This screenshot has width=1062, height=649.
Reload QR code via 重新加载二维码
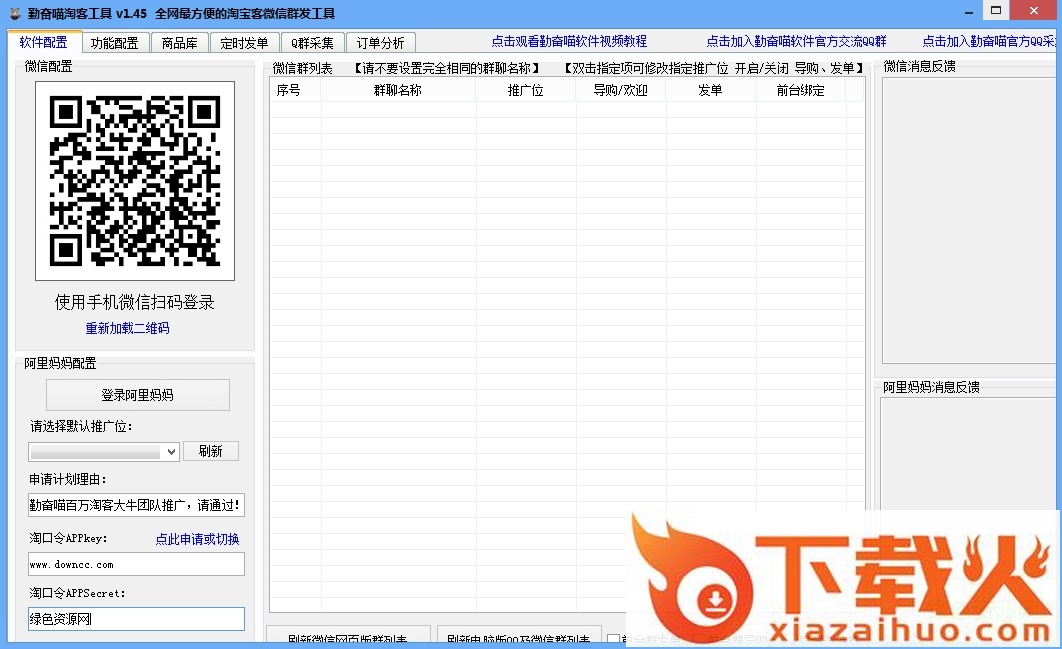pos(127,328)
